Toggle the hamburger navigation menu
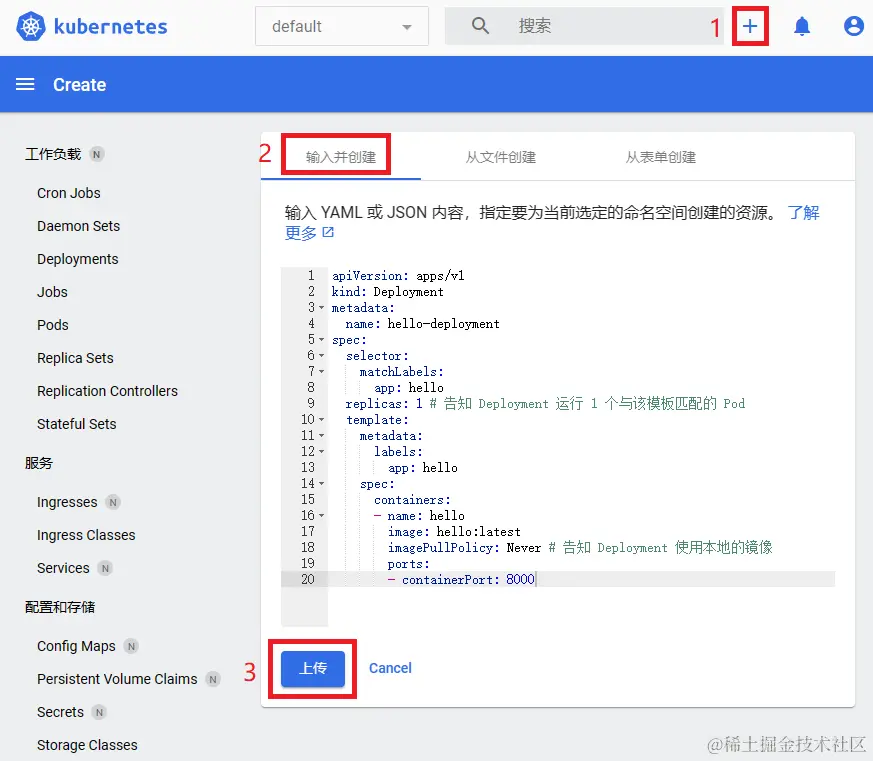 click(x=25, y=84)
